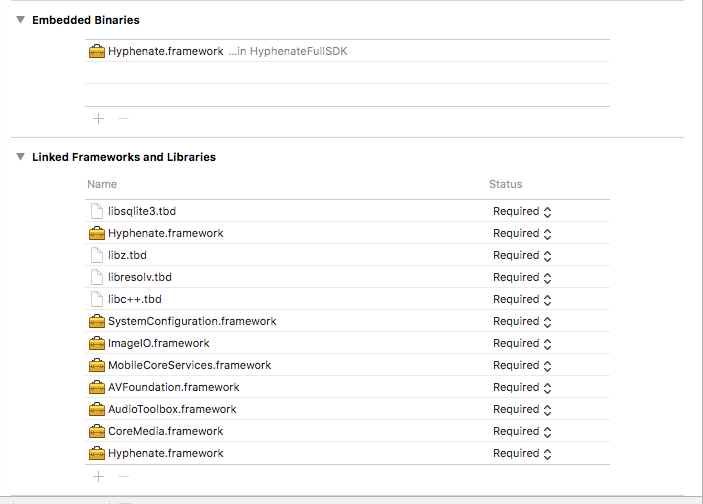Viewport: 703px width, 504px height.
Task: Click the Status column header
Action: click(x=505, y=184)
